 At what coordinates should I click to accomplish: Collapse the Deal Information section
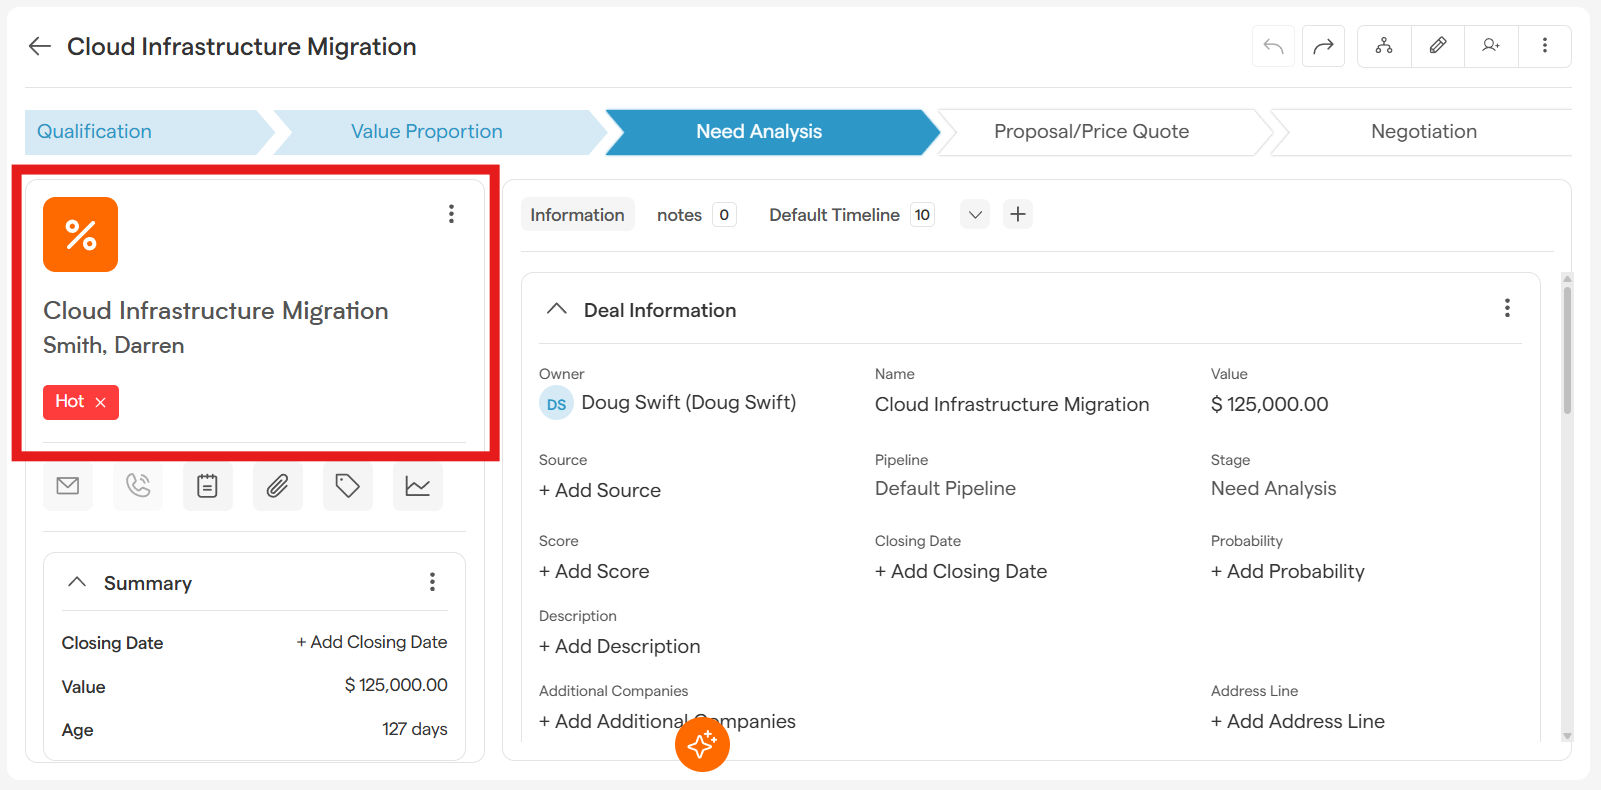(x=557, y=310)
